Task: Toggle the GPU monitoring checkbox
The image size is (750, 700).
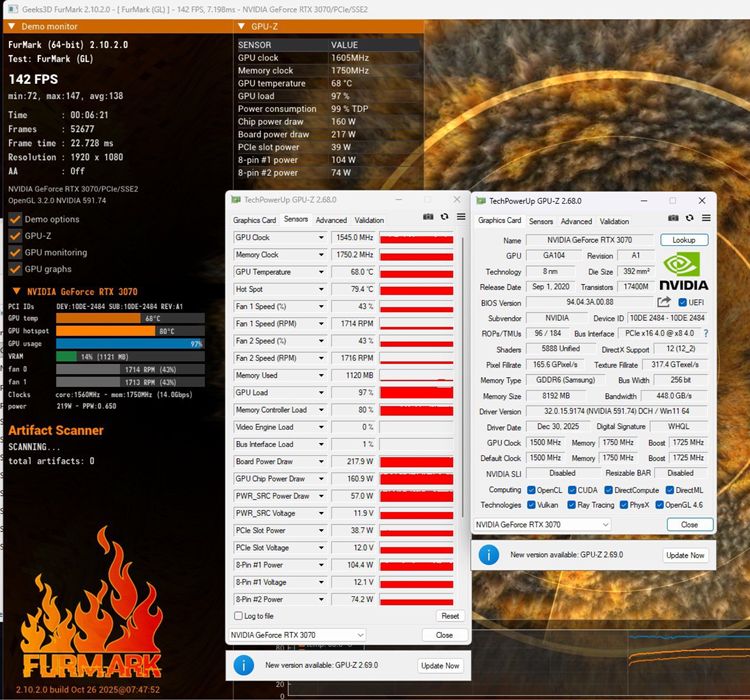Action: pos(15,253)
